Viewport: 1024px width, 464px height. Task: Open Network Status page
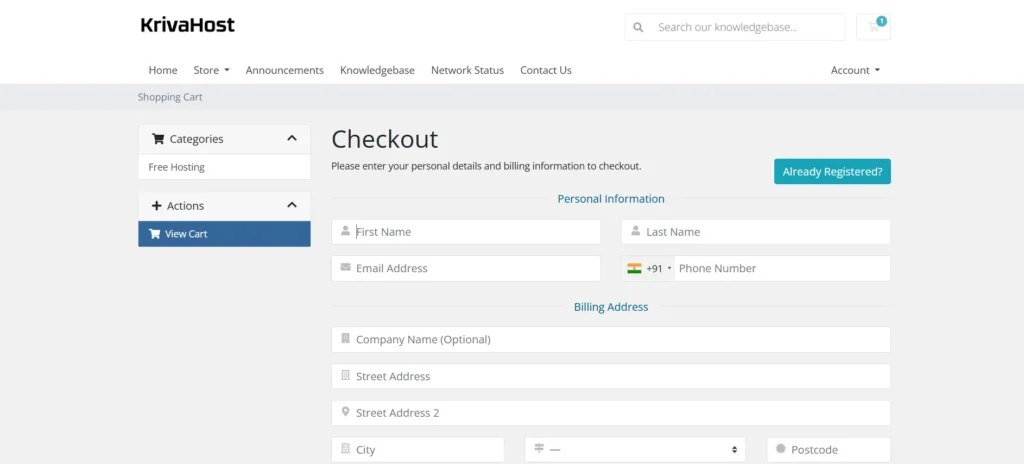point(468,70)
